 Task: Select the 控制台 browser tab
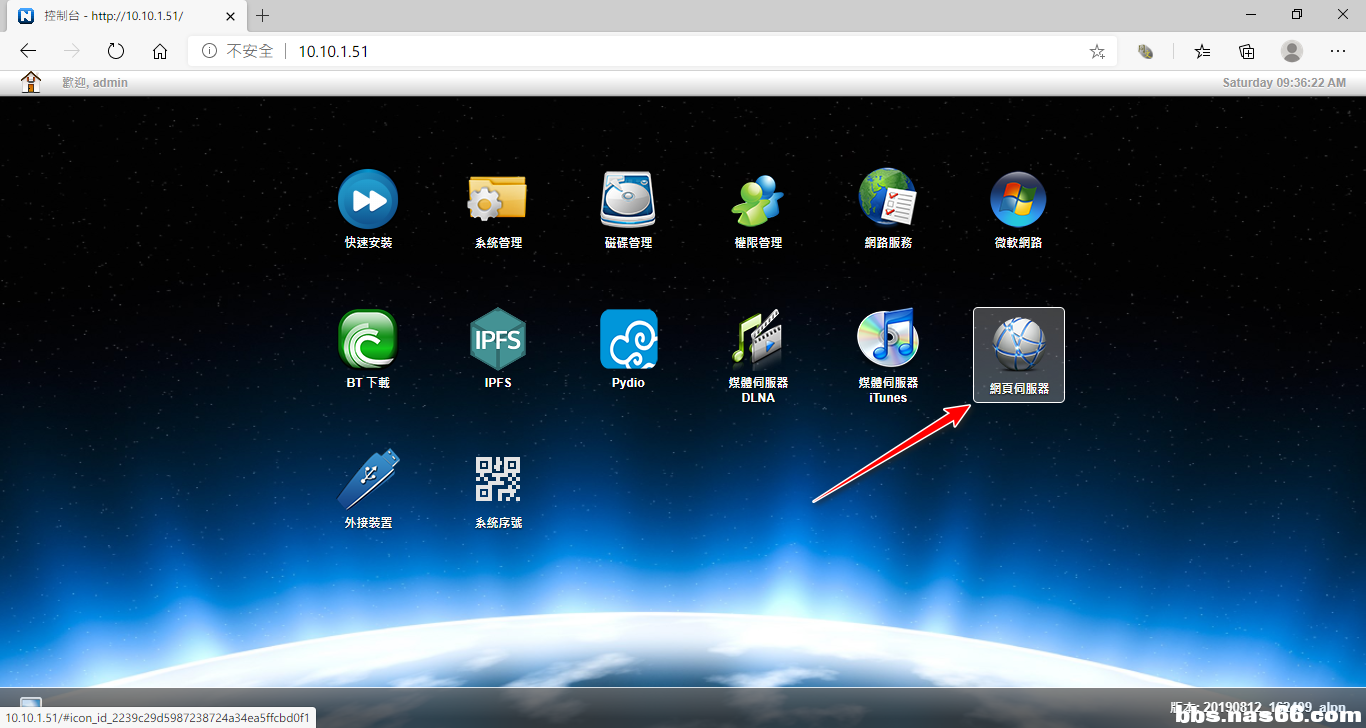pyautogui.click(x=128, y=16)
